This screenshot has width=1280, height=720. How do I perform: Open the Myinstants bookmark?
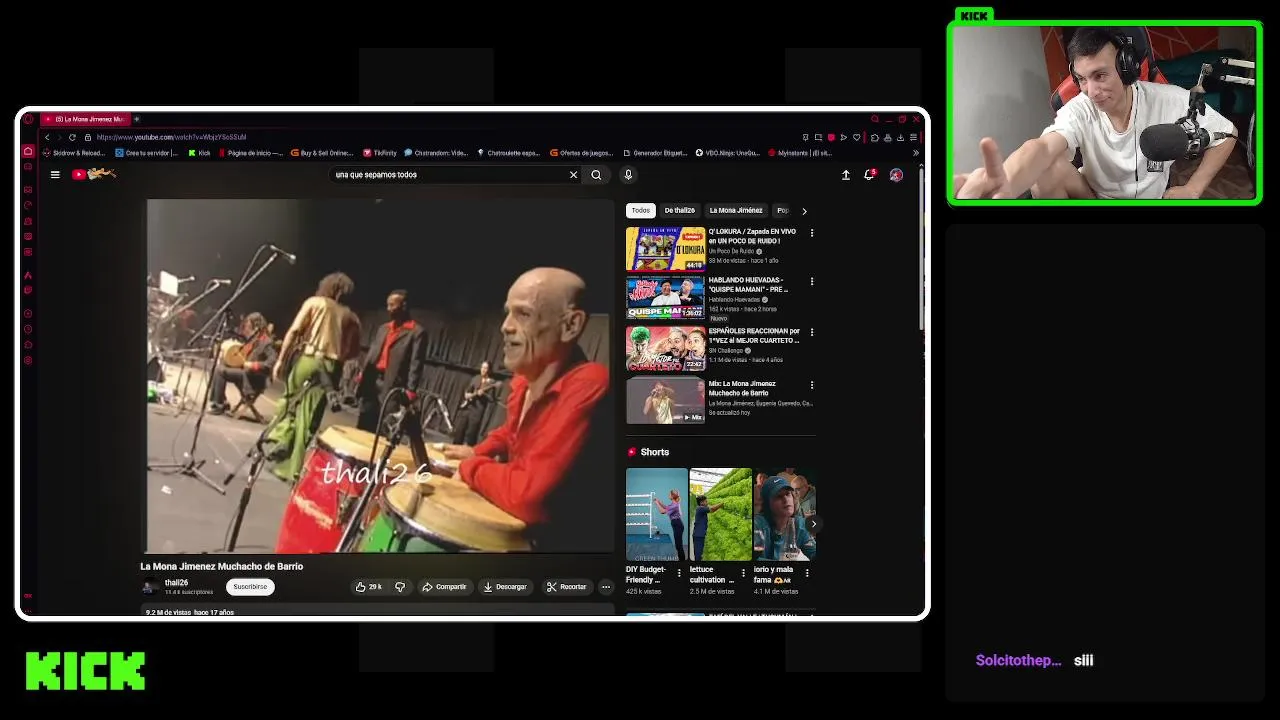tap(800, 153)
